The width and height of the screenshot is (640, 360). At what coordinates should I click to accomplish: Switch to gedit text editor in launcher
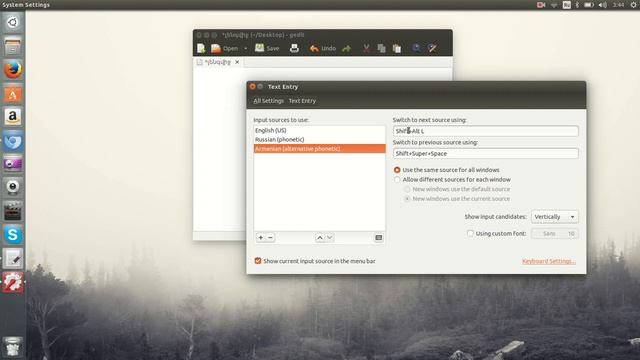pyautogui.click(x=13, y=258)
